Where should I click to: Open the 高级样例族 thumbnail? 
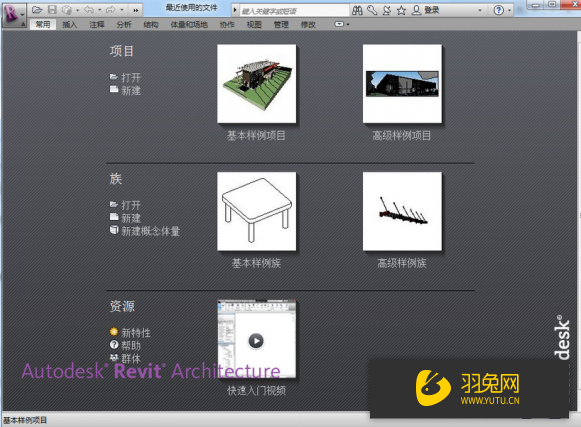pyautogui.click(x=402, y=211)
